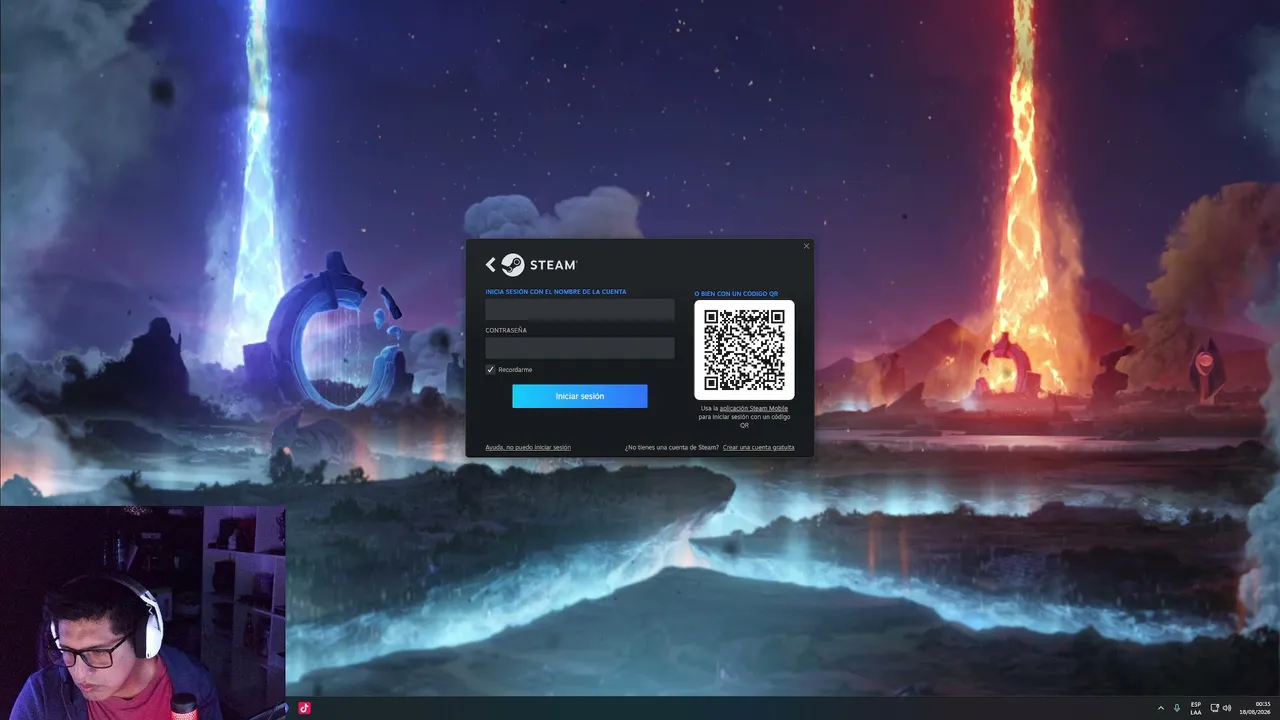The height and width of the screenshot is (720, 1280).
Task: Click the Steam logo in the login dialog
Action: point(539,265)
